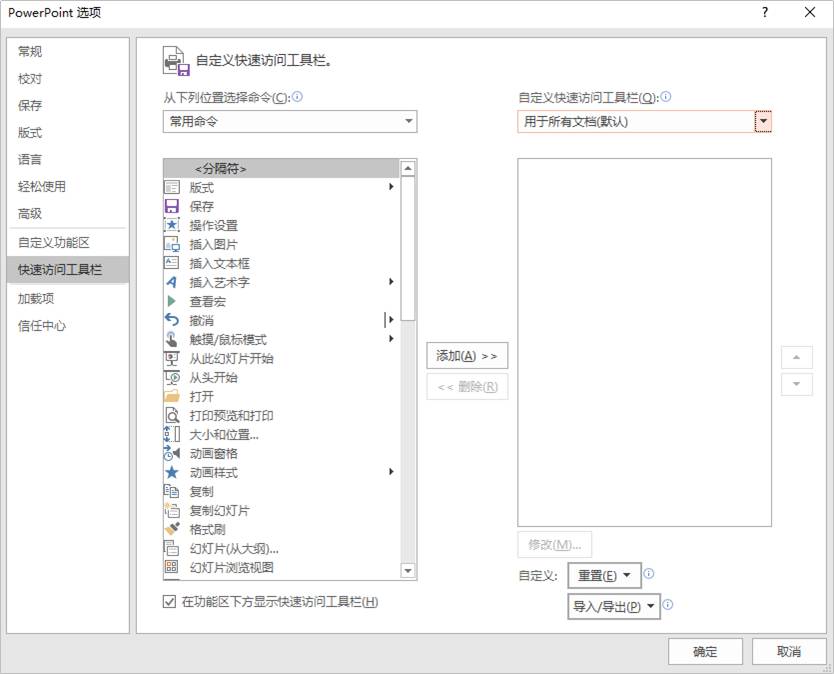Close the PowerPoint 选项 dialog
Screen dimensions: 834x674
[x=810, y=12]
